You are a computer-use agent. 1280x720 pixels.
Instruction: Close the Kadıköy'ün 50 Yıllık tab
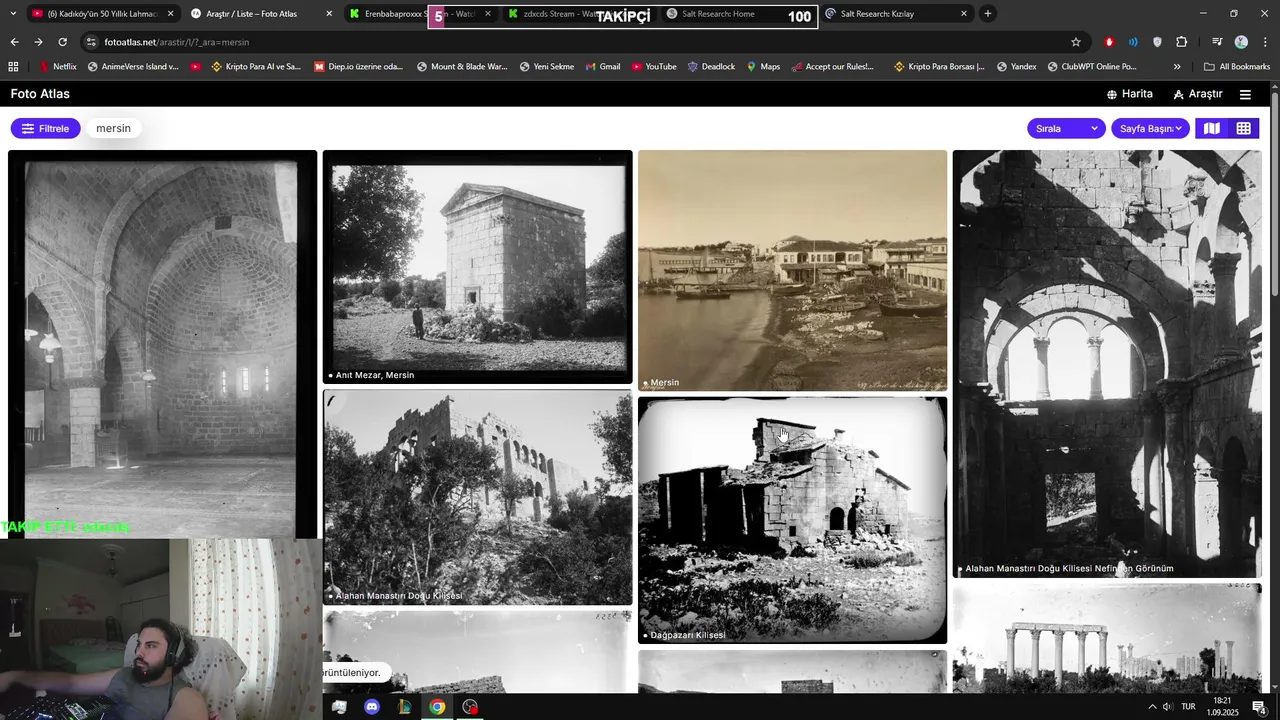pyautogui.click(x=170, y=14)
